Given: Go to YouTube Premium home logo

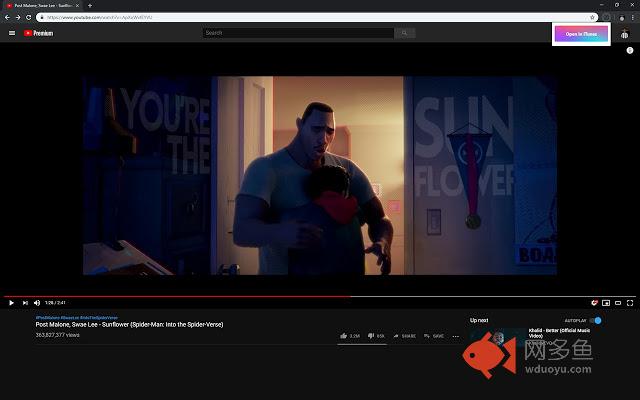Looking at the screenshot, I should click(x=38, y=33).
